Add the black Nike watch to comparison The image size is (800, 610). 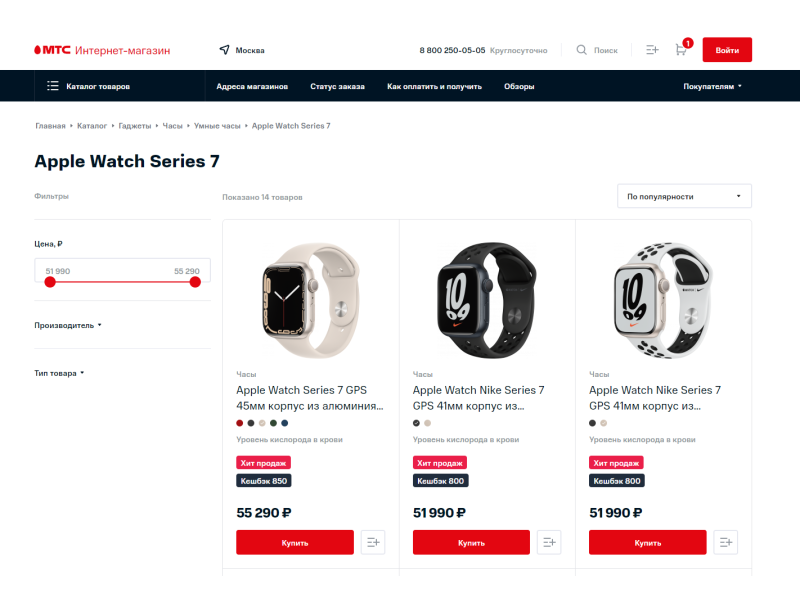549,542
